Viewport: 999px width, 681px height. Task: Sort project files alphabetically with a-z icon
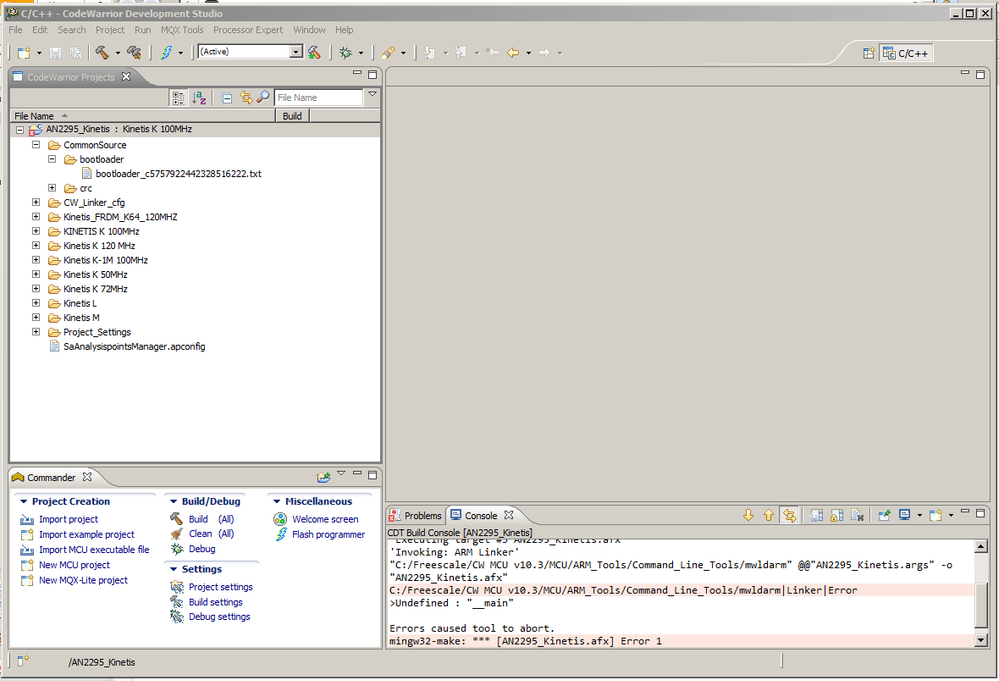199,97
